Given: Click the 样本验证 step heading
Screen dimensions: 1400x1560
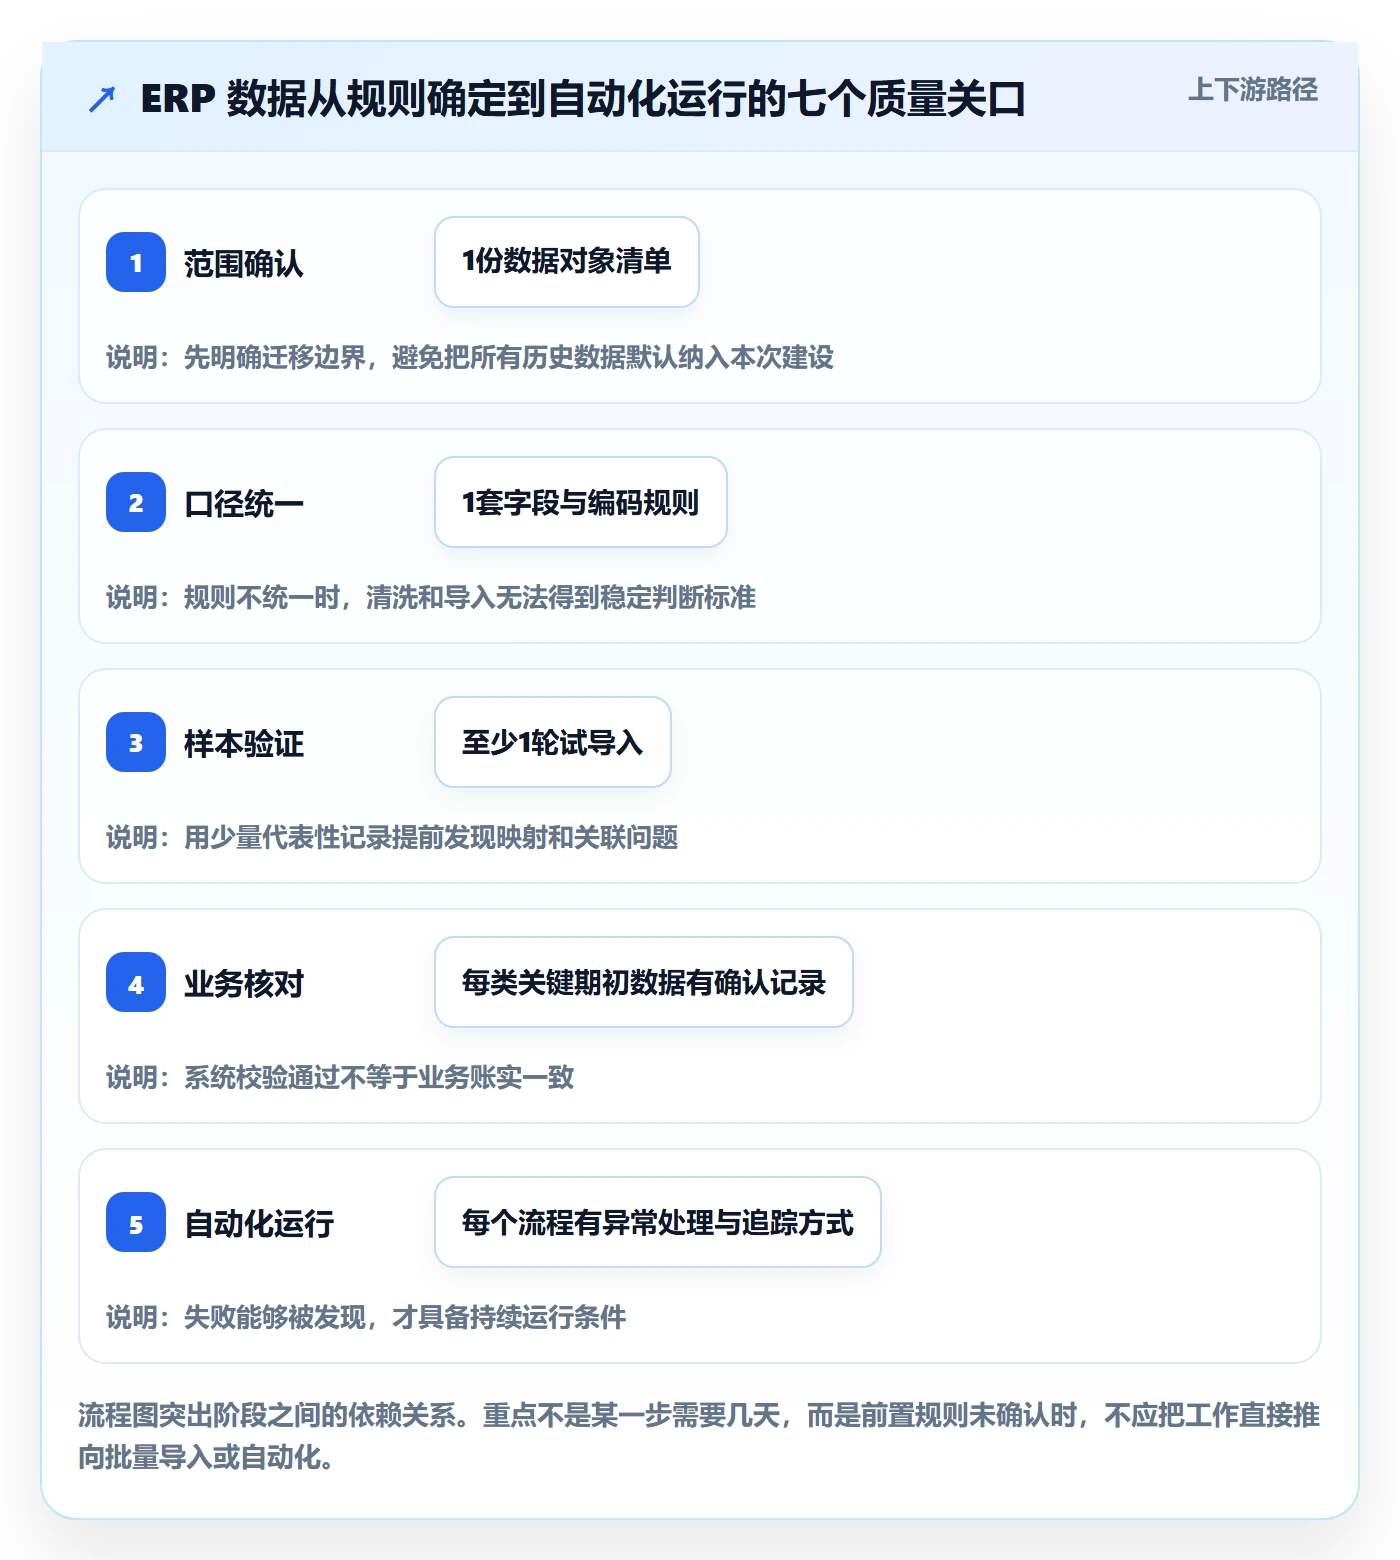Looking at the screenshot, I should click(244, 743).
